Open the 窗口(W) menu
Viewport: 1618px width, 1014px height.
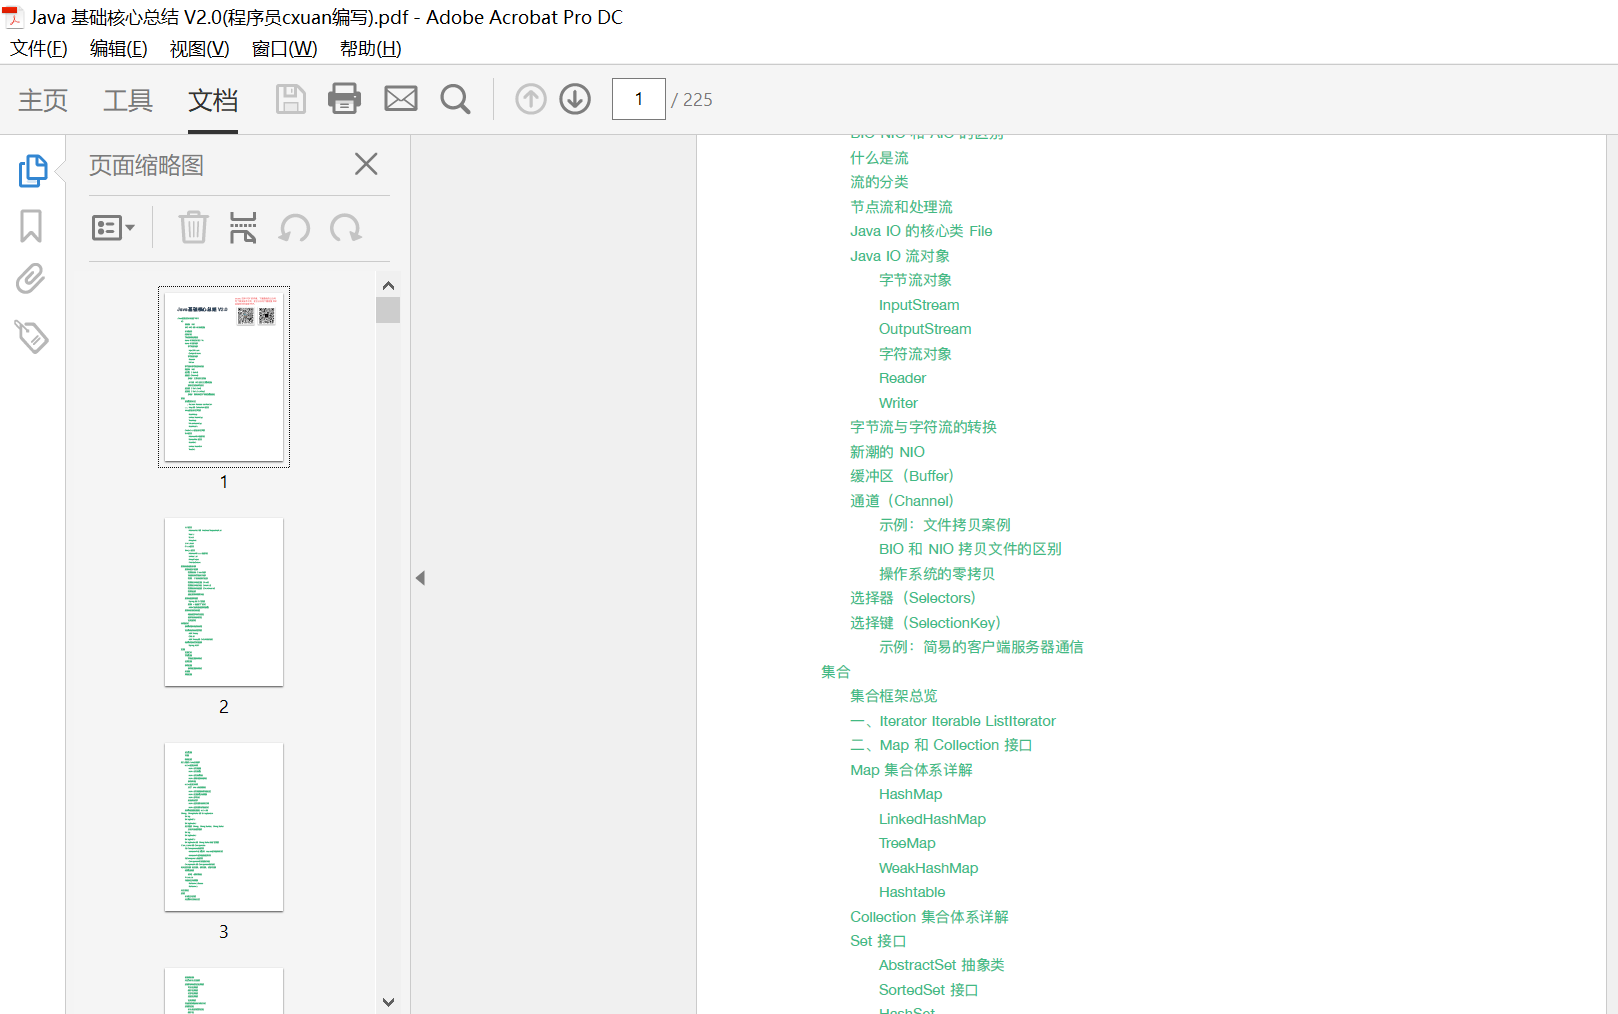[x=285, y=48]
